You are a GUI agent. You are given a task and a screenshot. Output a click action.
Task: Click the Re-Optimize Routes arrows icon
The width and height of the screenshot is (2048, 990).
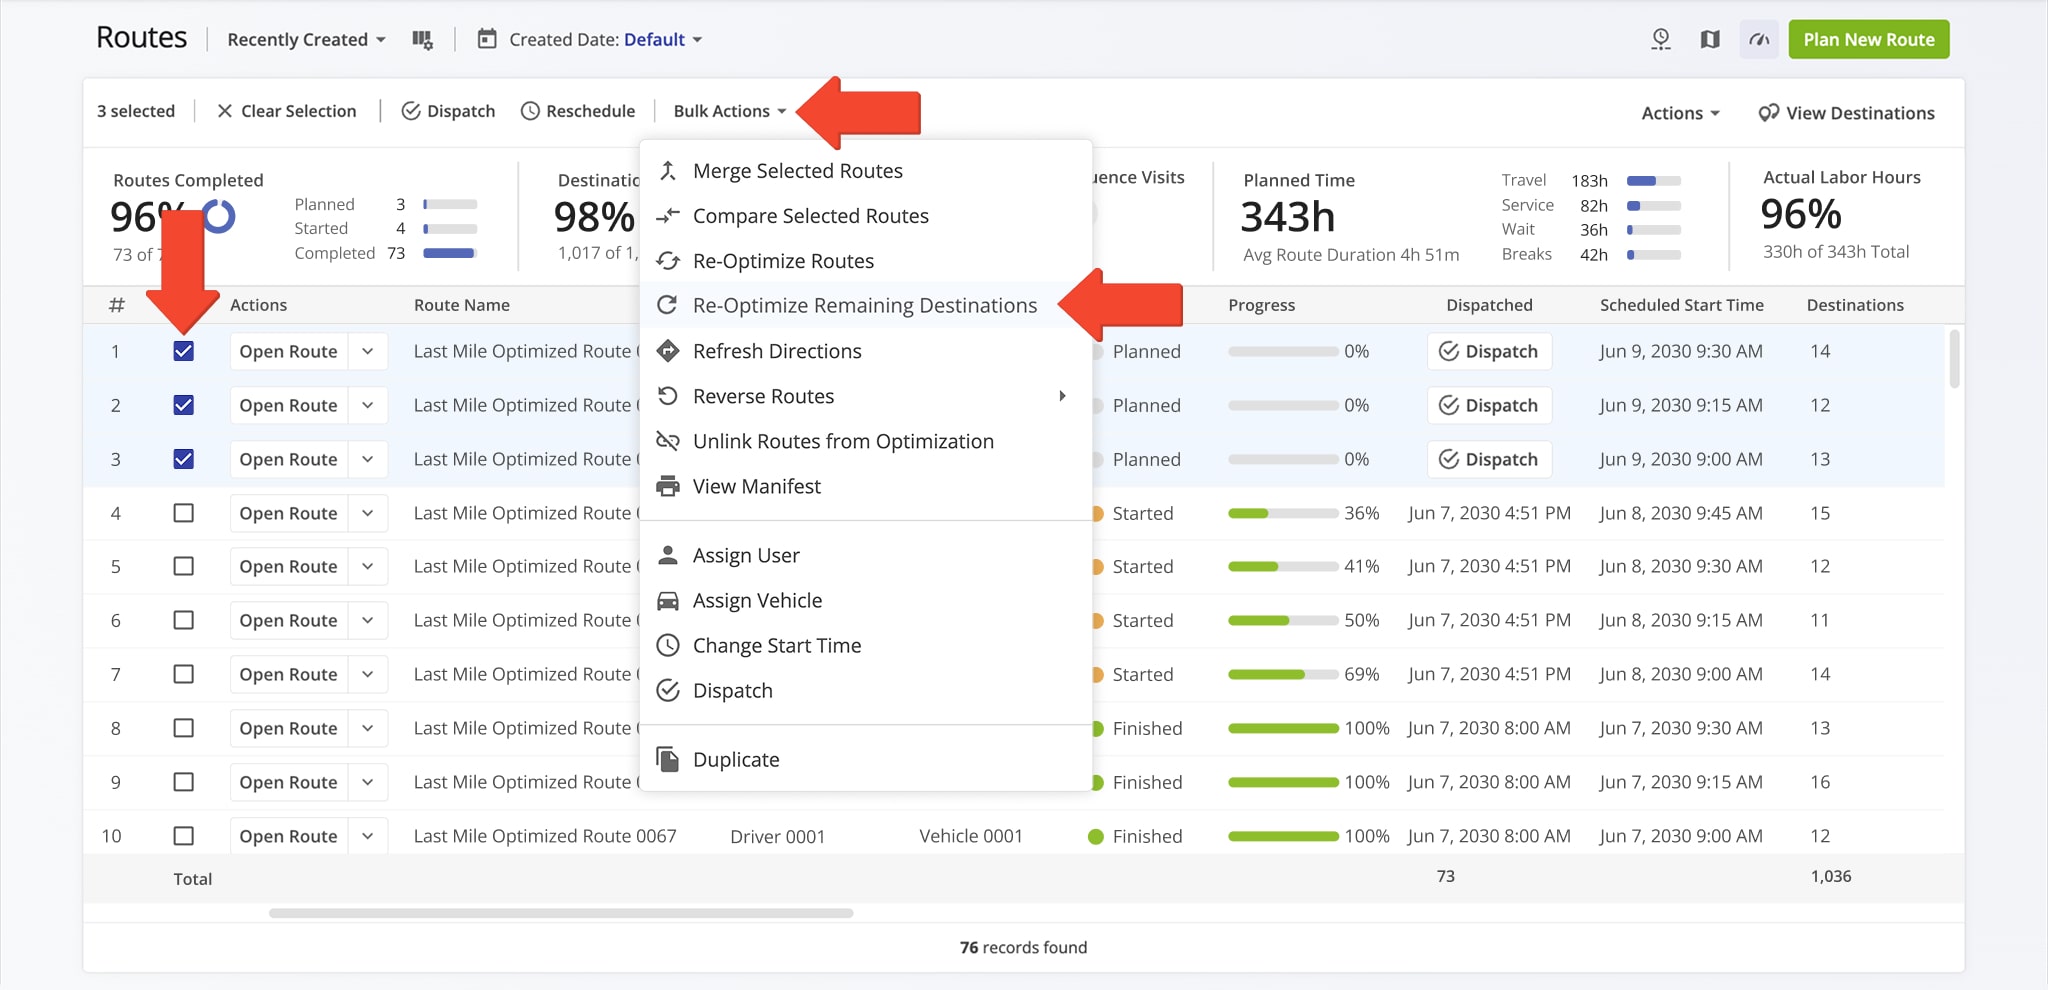click(668, 261)
